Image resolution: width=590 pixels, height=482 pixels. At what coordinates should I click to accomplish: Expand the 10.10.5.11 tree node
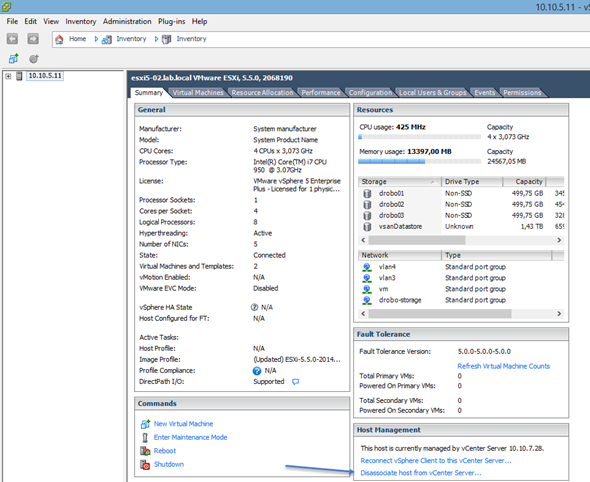8,76
